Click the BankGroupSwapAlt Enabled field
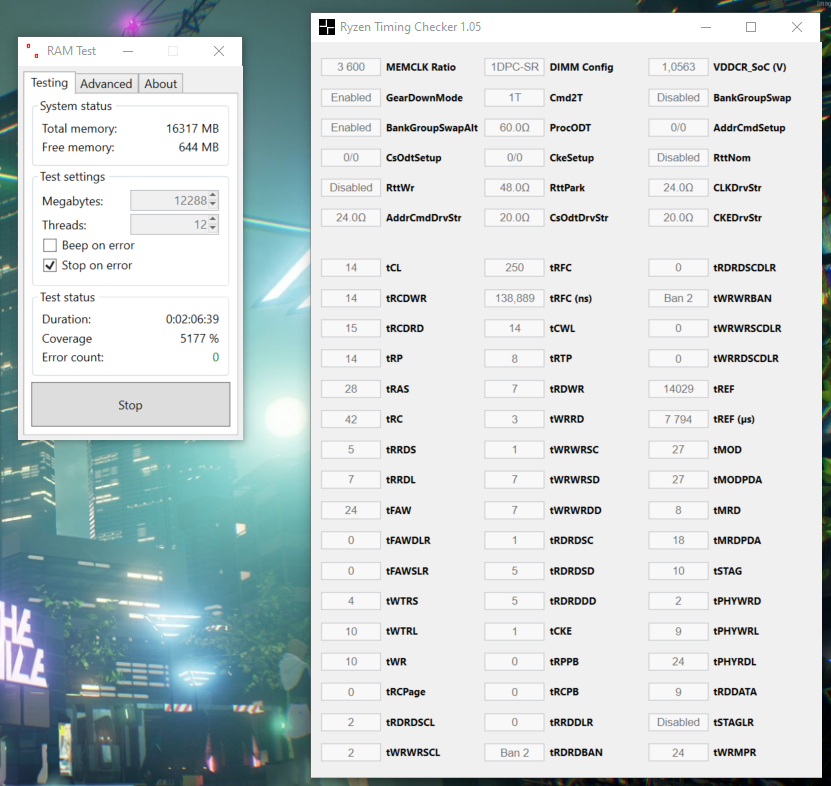This screenshot has height=786, width=831. [351, 128]
